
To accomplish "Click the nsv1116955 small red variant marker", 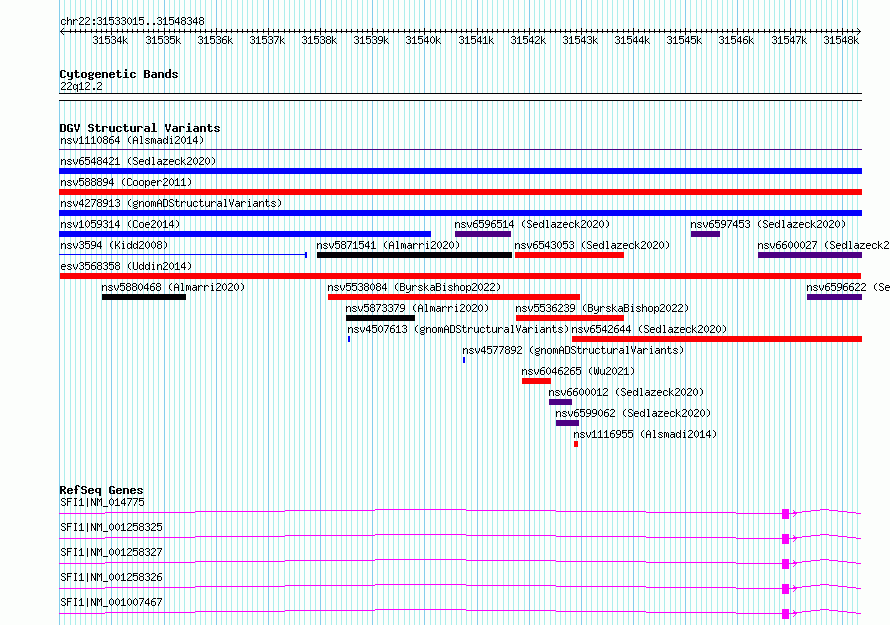I will (576, 444).
